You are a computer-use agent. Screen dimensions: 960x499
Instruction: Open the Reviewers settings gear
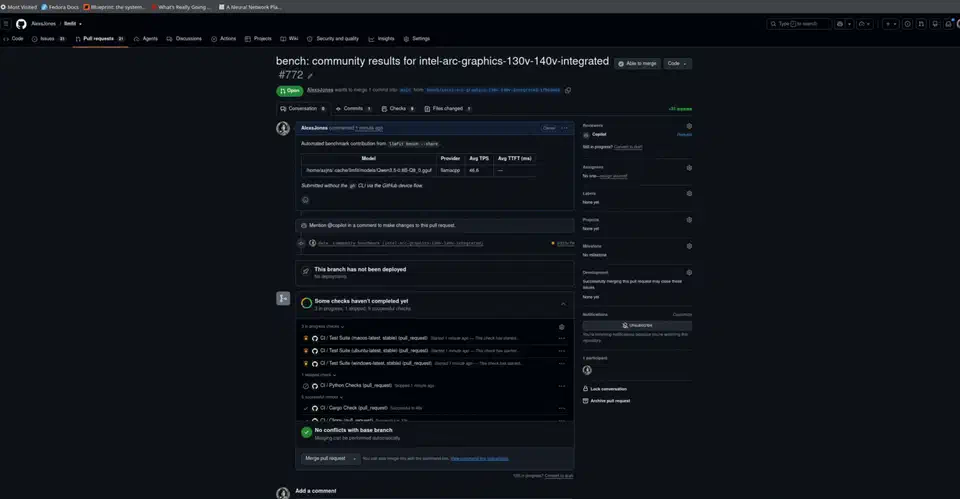tap(689, 126)
